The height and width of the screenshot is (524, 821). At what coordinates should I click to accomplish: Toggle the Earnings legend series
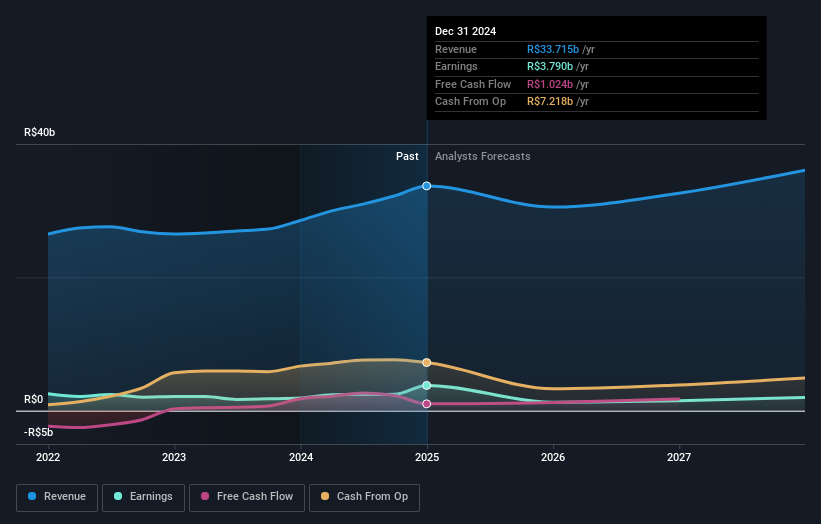(143, 497)
